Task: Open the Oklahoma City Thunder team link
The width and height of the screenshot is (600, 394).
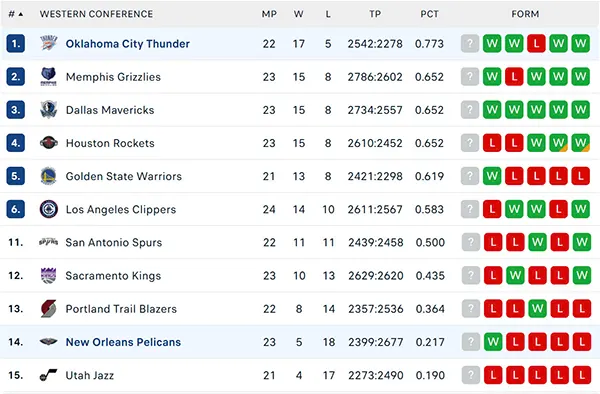Action: pos(128,44)
